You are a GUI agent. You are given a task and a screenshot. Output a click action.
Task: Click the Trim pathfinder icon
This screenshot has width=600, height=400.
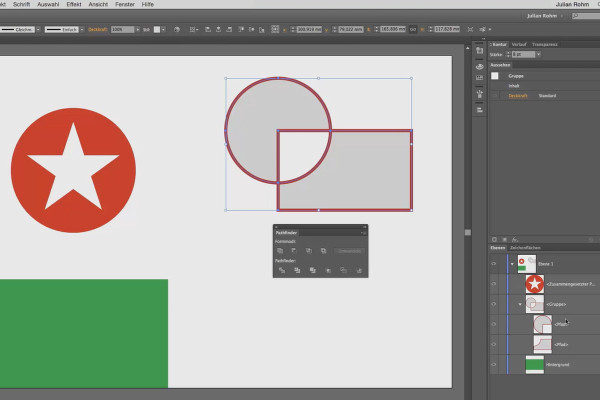[x=297, y=270]
